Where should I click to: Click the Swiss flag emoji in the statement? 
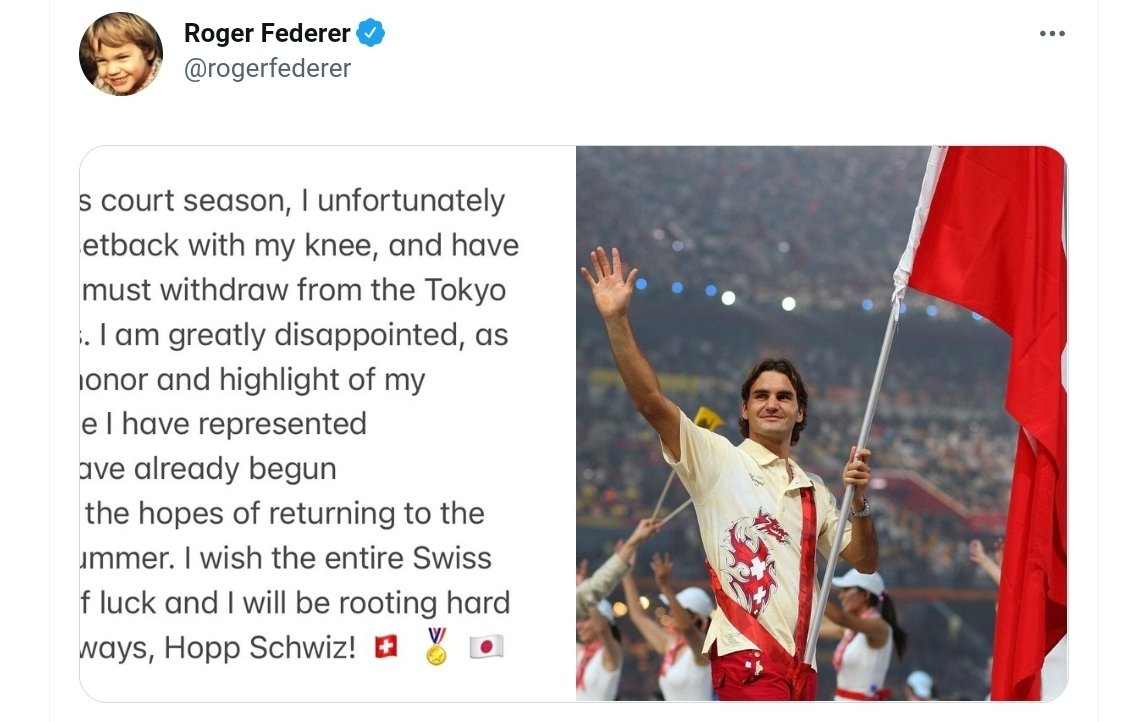(386, 647)
